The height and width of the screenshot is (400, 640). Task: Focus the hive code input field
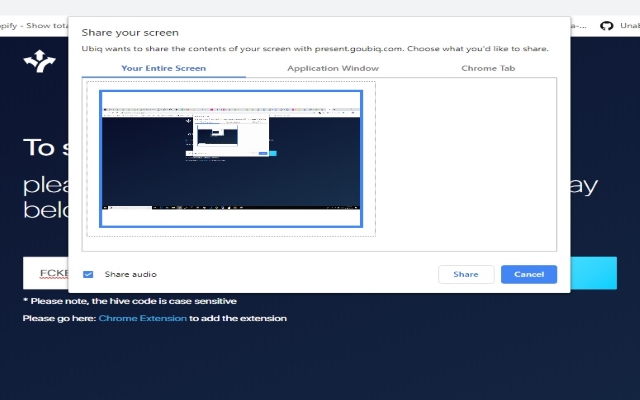pyautogui.click(x=46, y=273)
